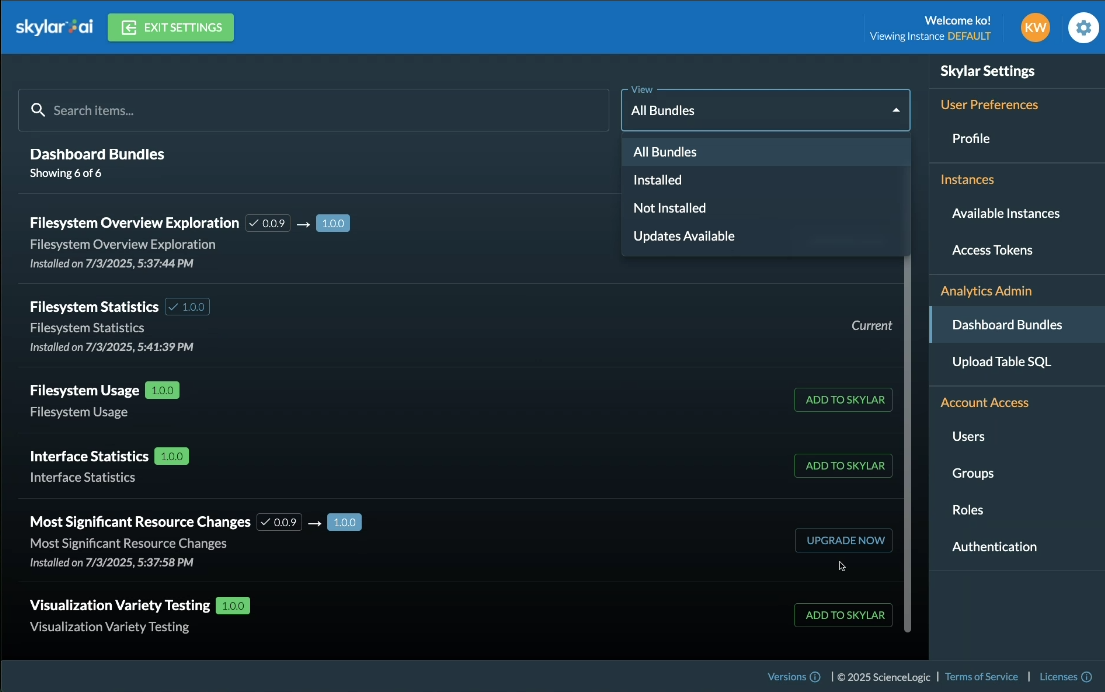Click the Analytics Admin section label
Screen dimensions: 1105x692
click(986, 291)
